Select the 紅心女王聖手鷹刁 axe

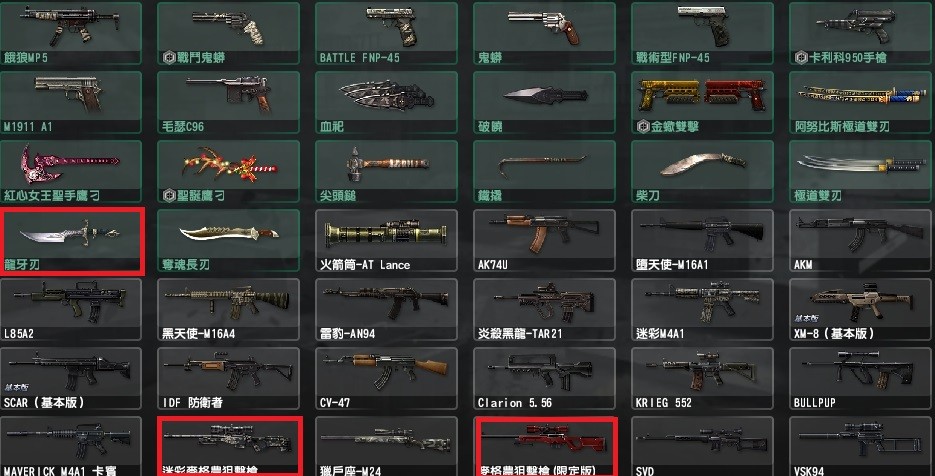point(70,171)
